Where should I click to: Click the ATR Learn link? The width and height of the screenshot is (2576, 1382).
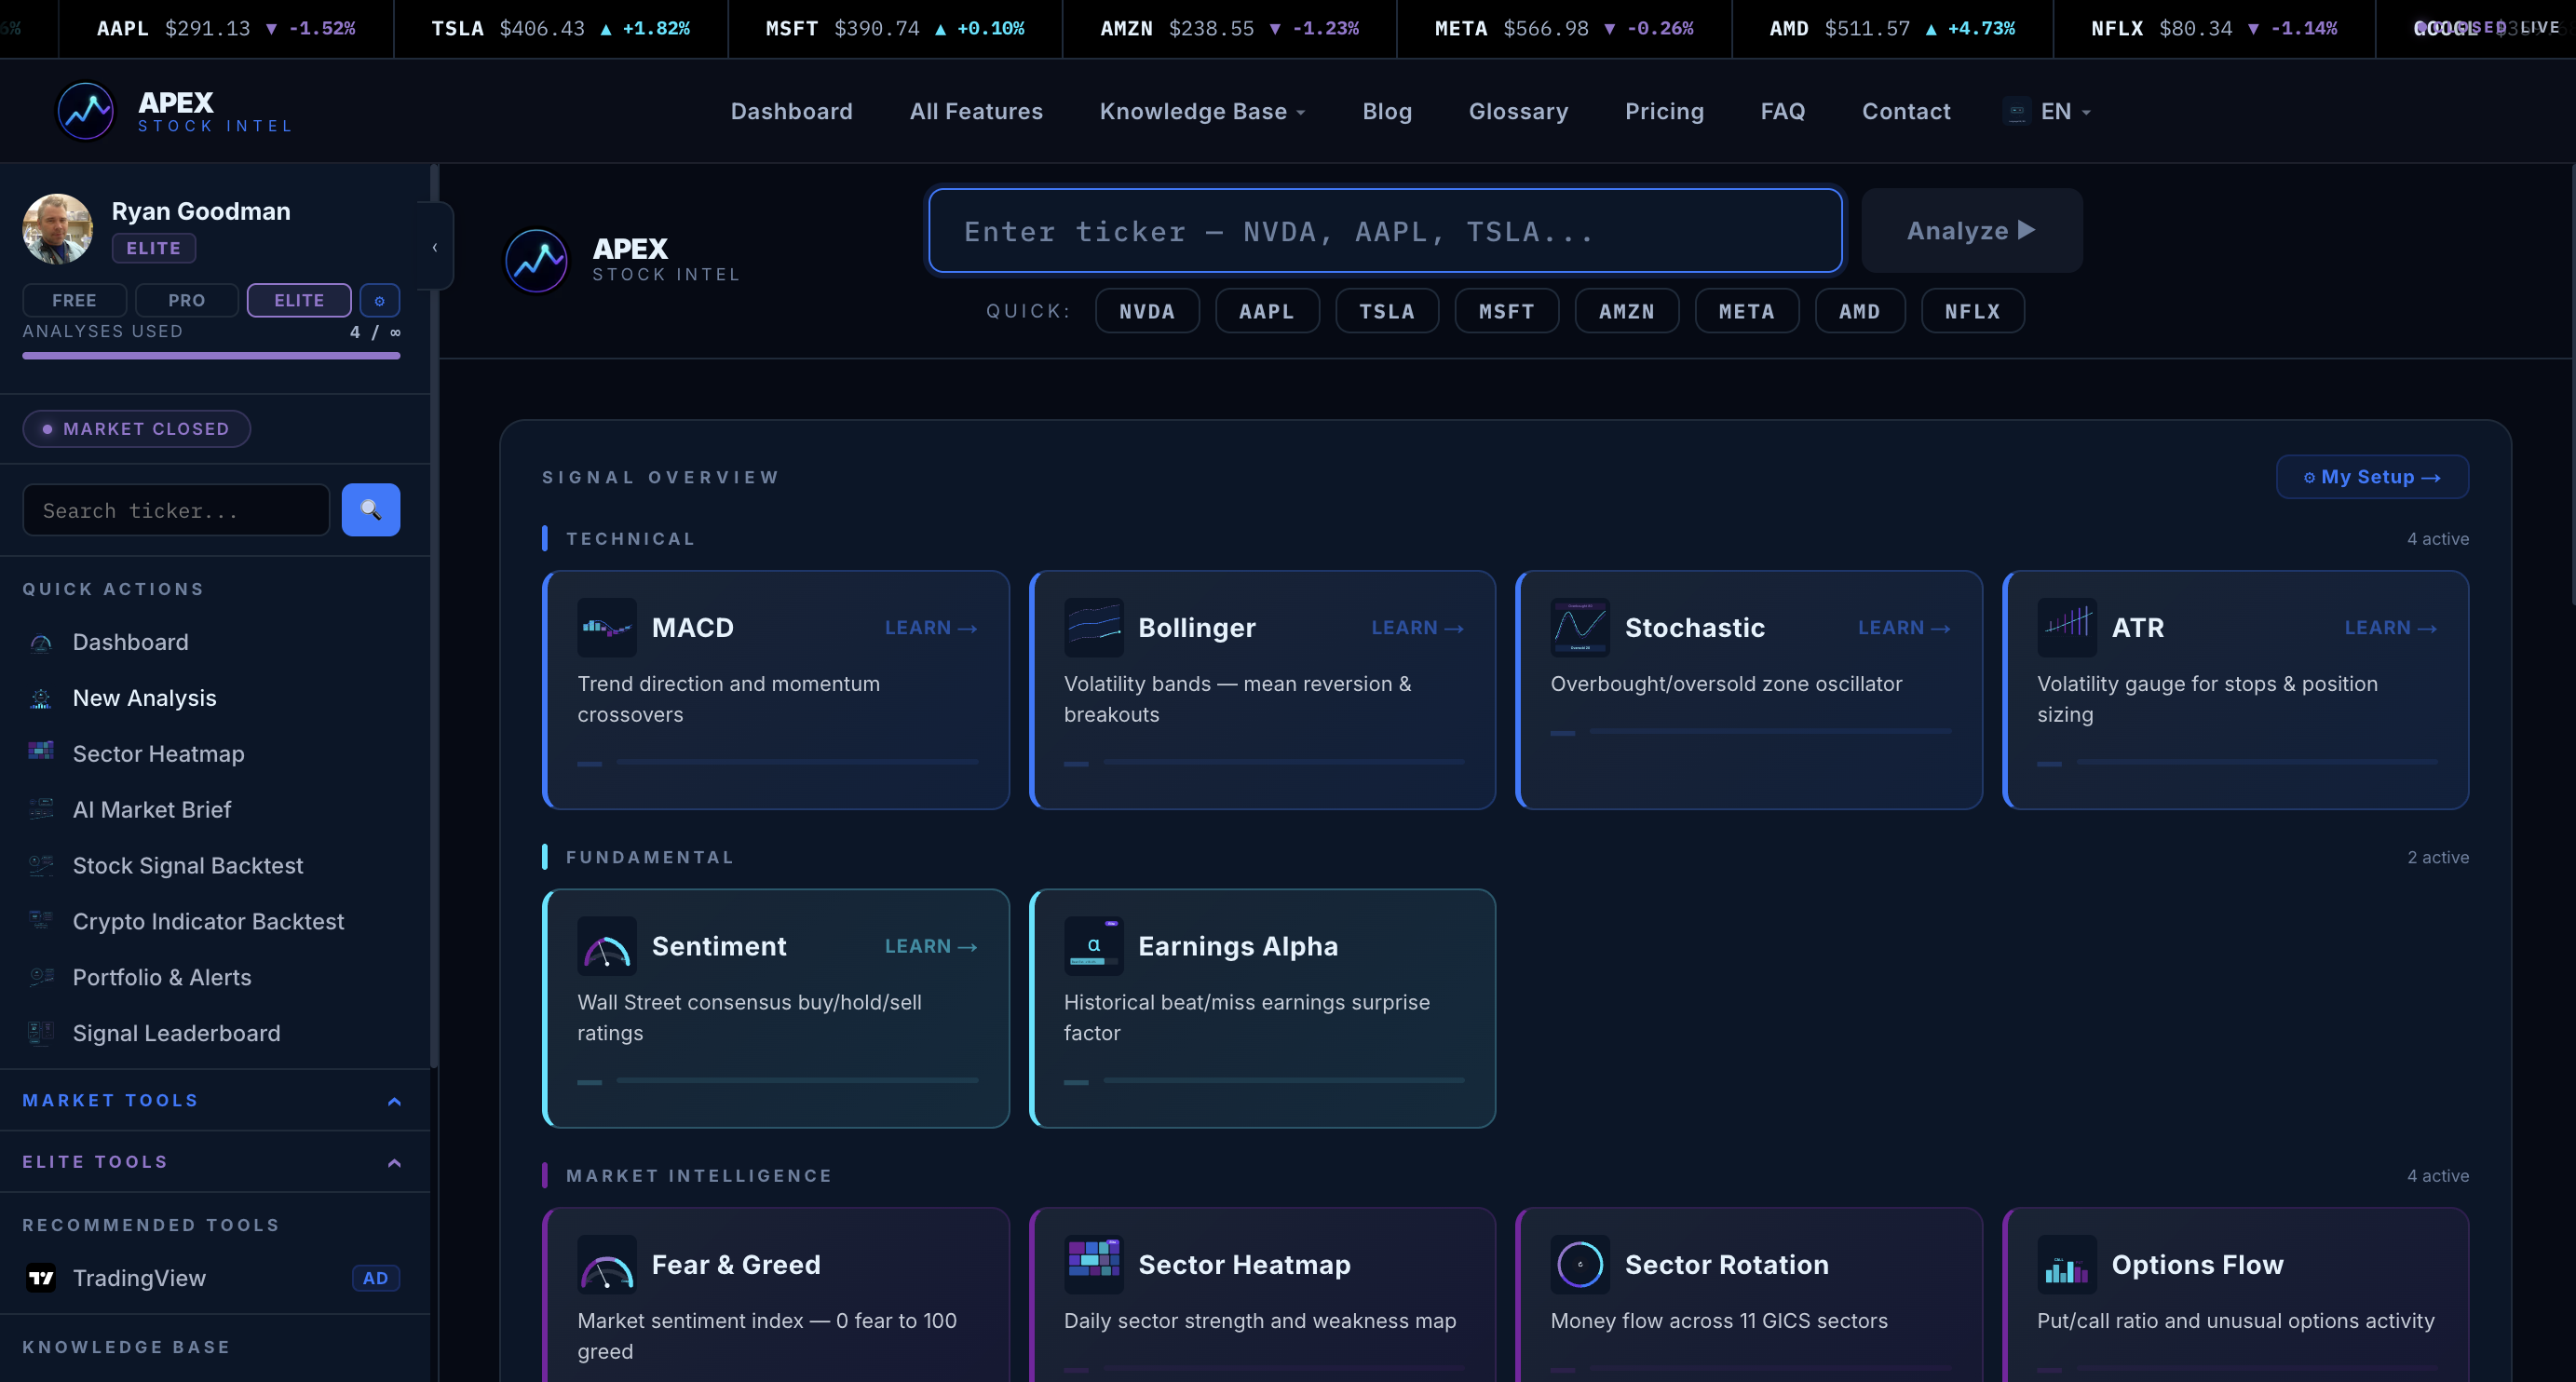tap(2391, 628)
